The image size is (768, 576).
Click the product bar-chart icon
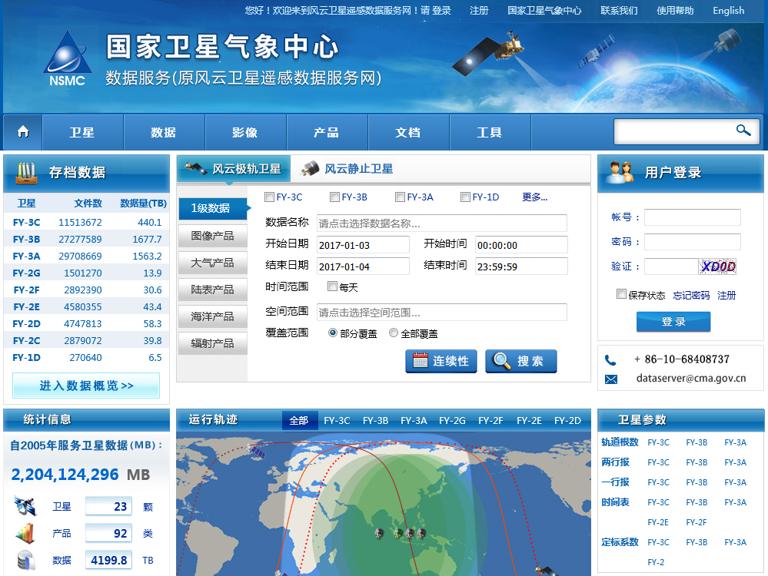[25, 533]
